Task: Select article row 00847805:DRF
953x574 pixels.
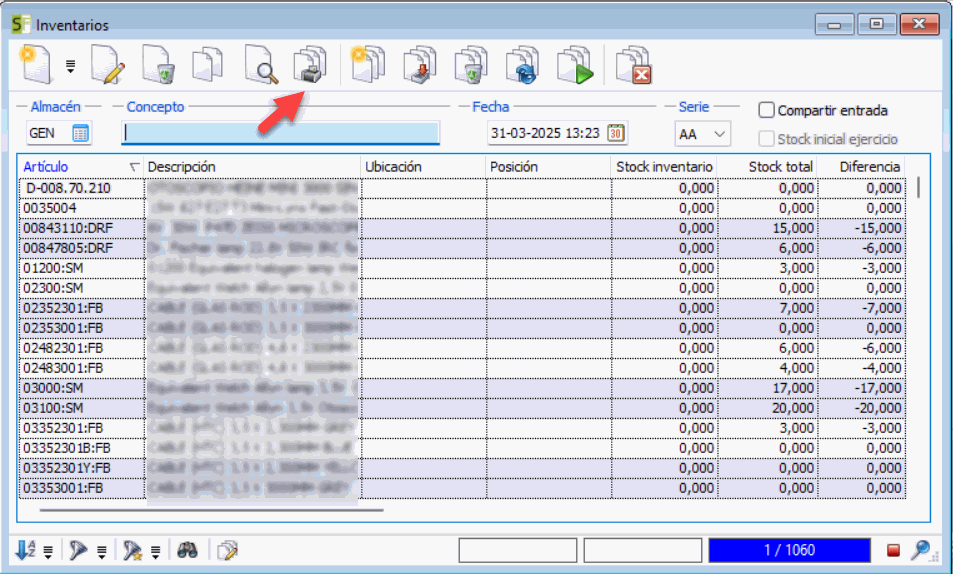Action: coord(462,249)
